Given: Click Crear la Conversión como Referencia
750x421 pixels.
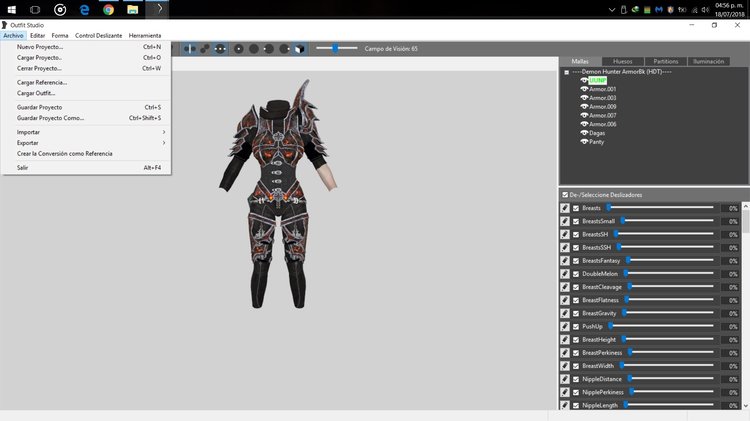Looking at the screenshot, I should pos(86,154).
